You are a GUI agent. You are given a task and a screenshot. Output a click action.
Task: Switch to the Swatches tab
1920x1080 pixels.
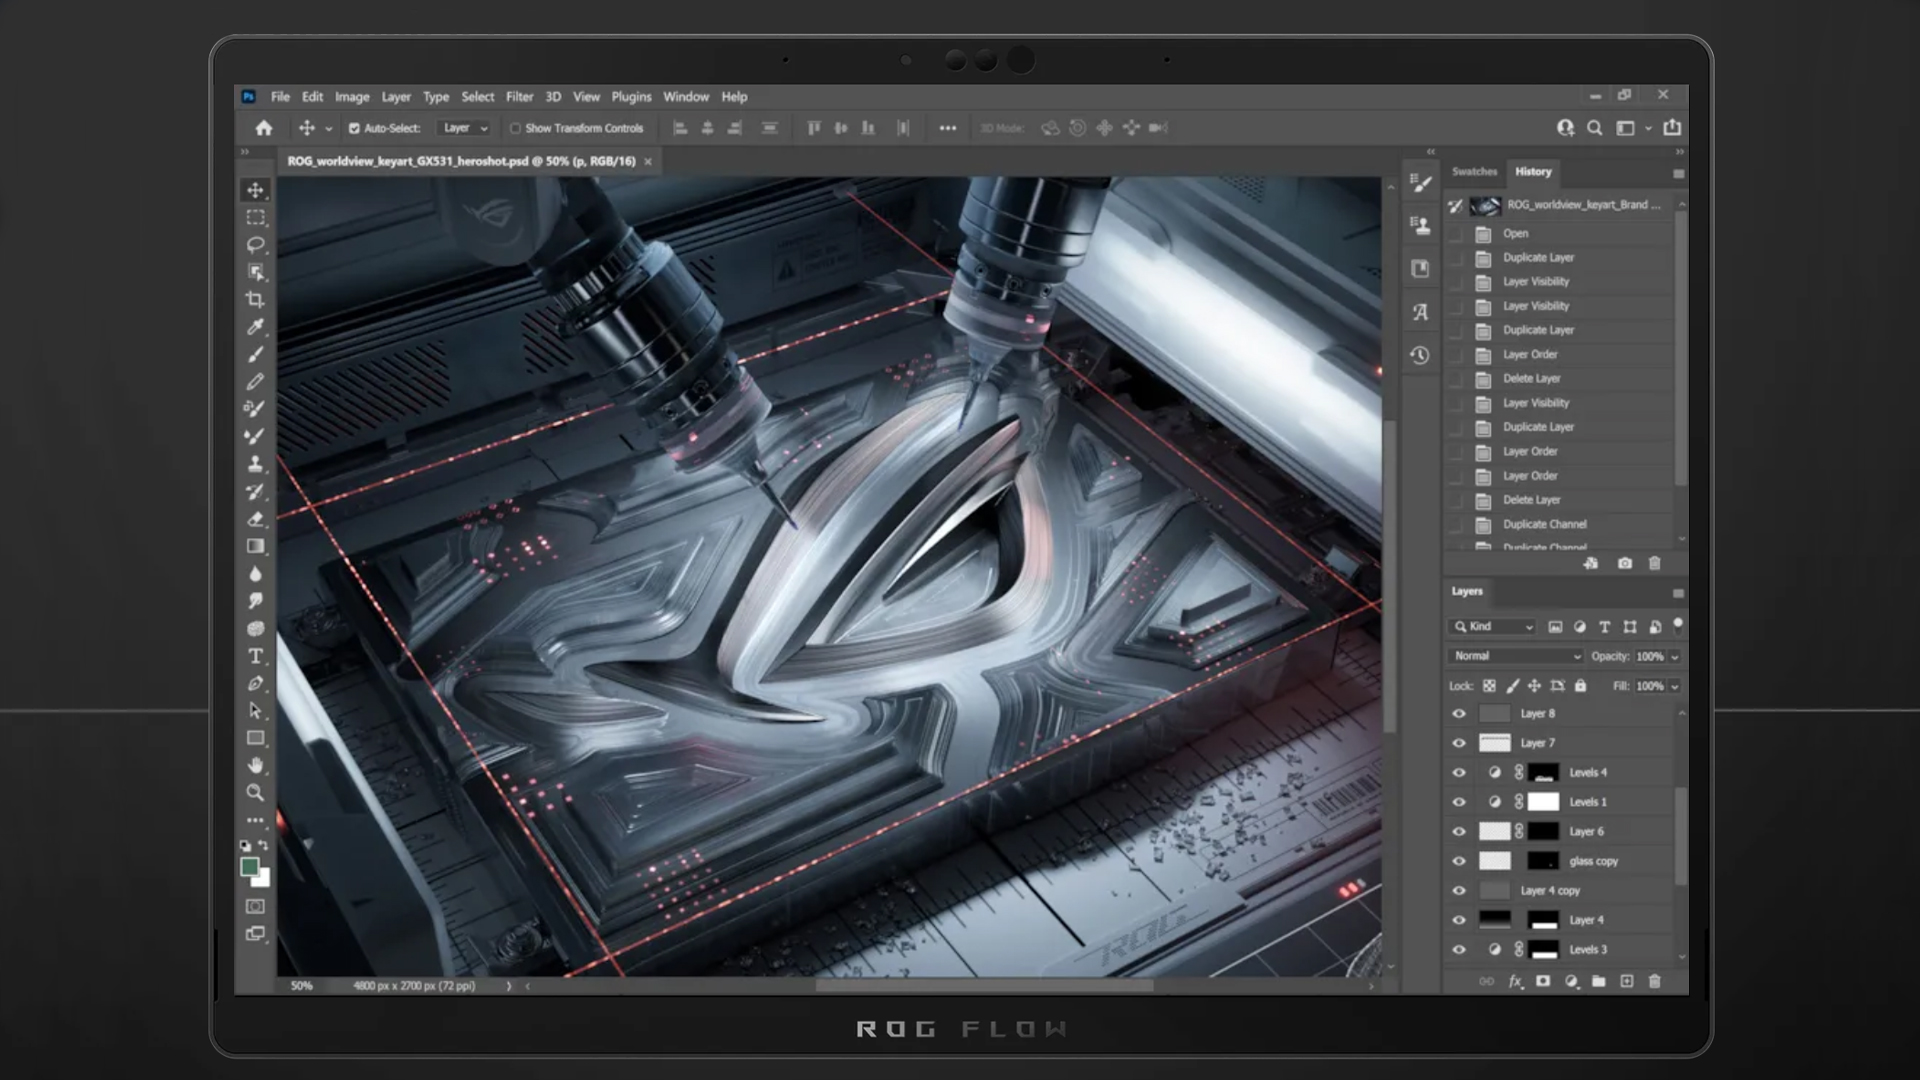(1474, 172)
